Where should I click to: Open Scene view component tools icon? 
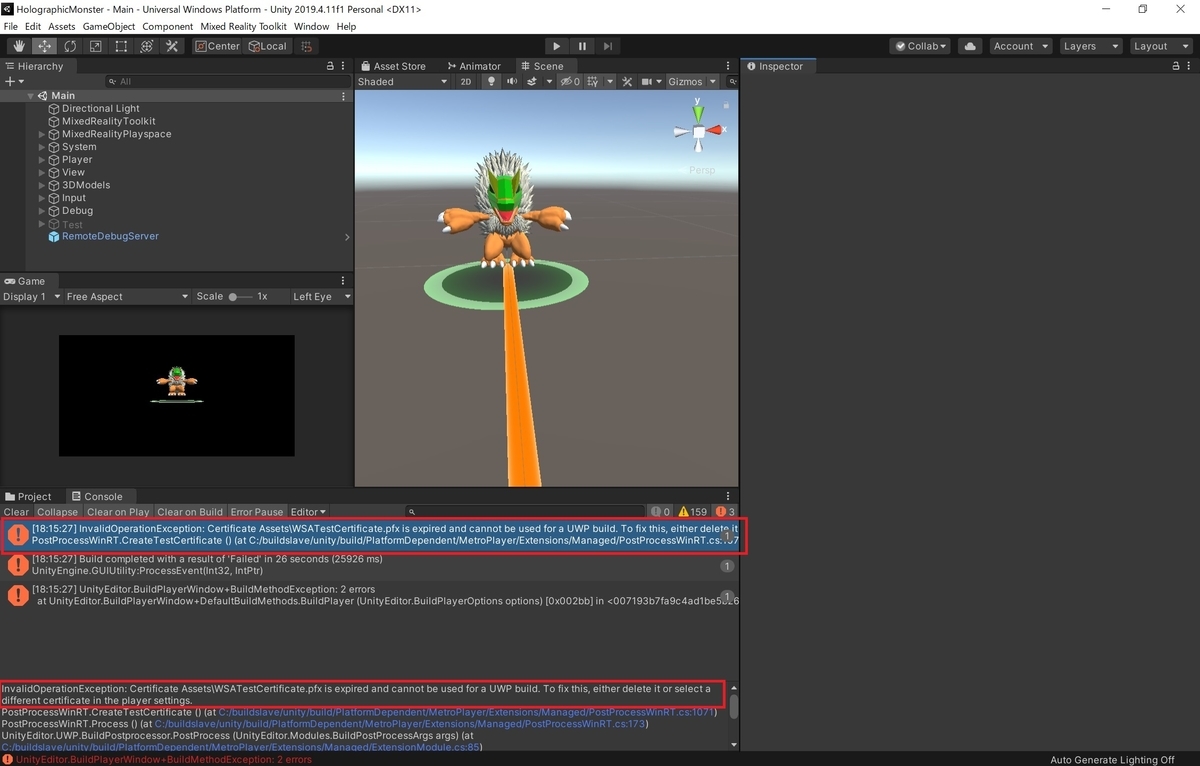tap(626, 82)
